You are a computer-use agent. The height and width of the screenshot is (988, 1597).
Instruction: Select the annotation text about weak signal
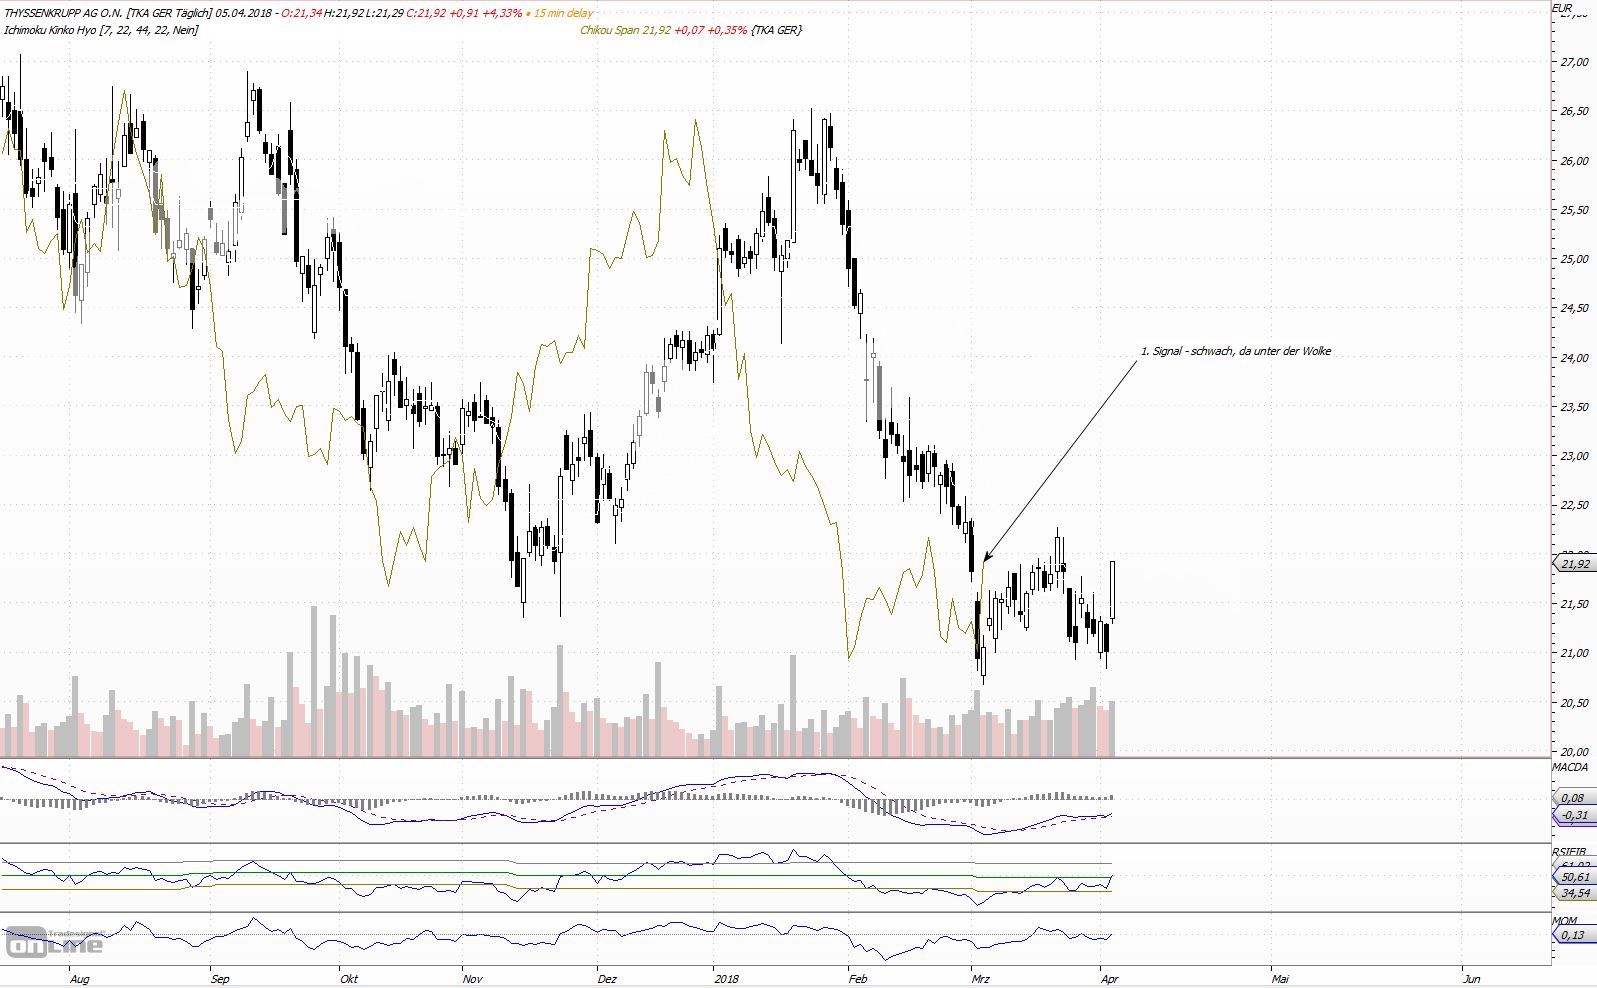pyautogui.click(x=1236, y=351)
